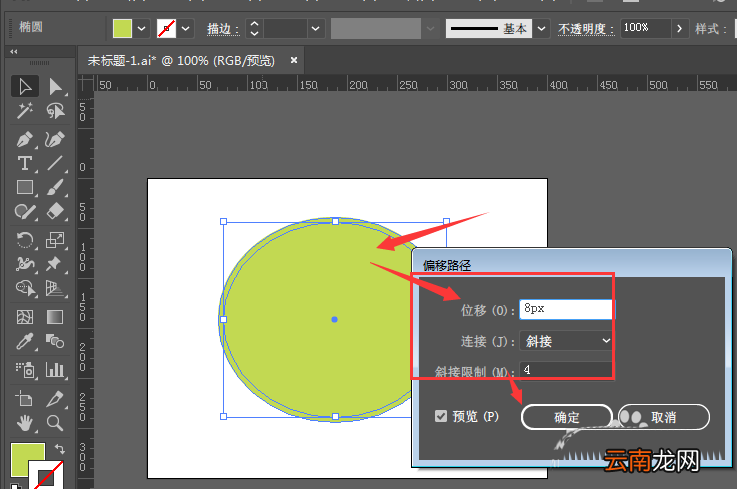This screenshot has height=489, width=737.
Task: Open the brush definition 基本 dropdown
Action: [541, 29]
